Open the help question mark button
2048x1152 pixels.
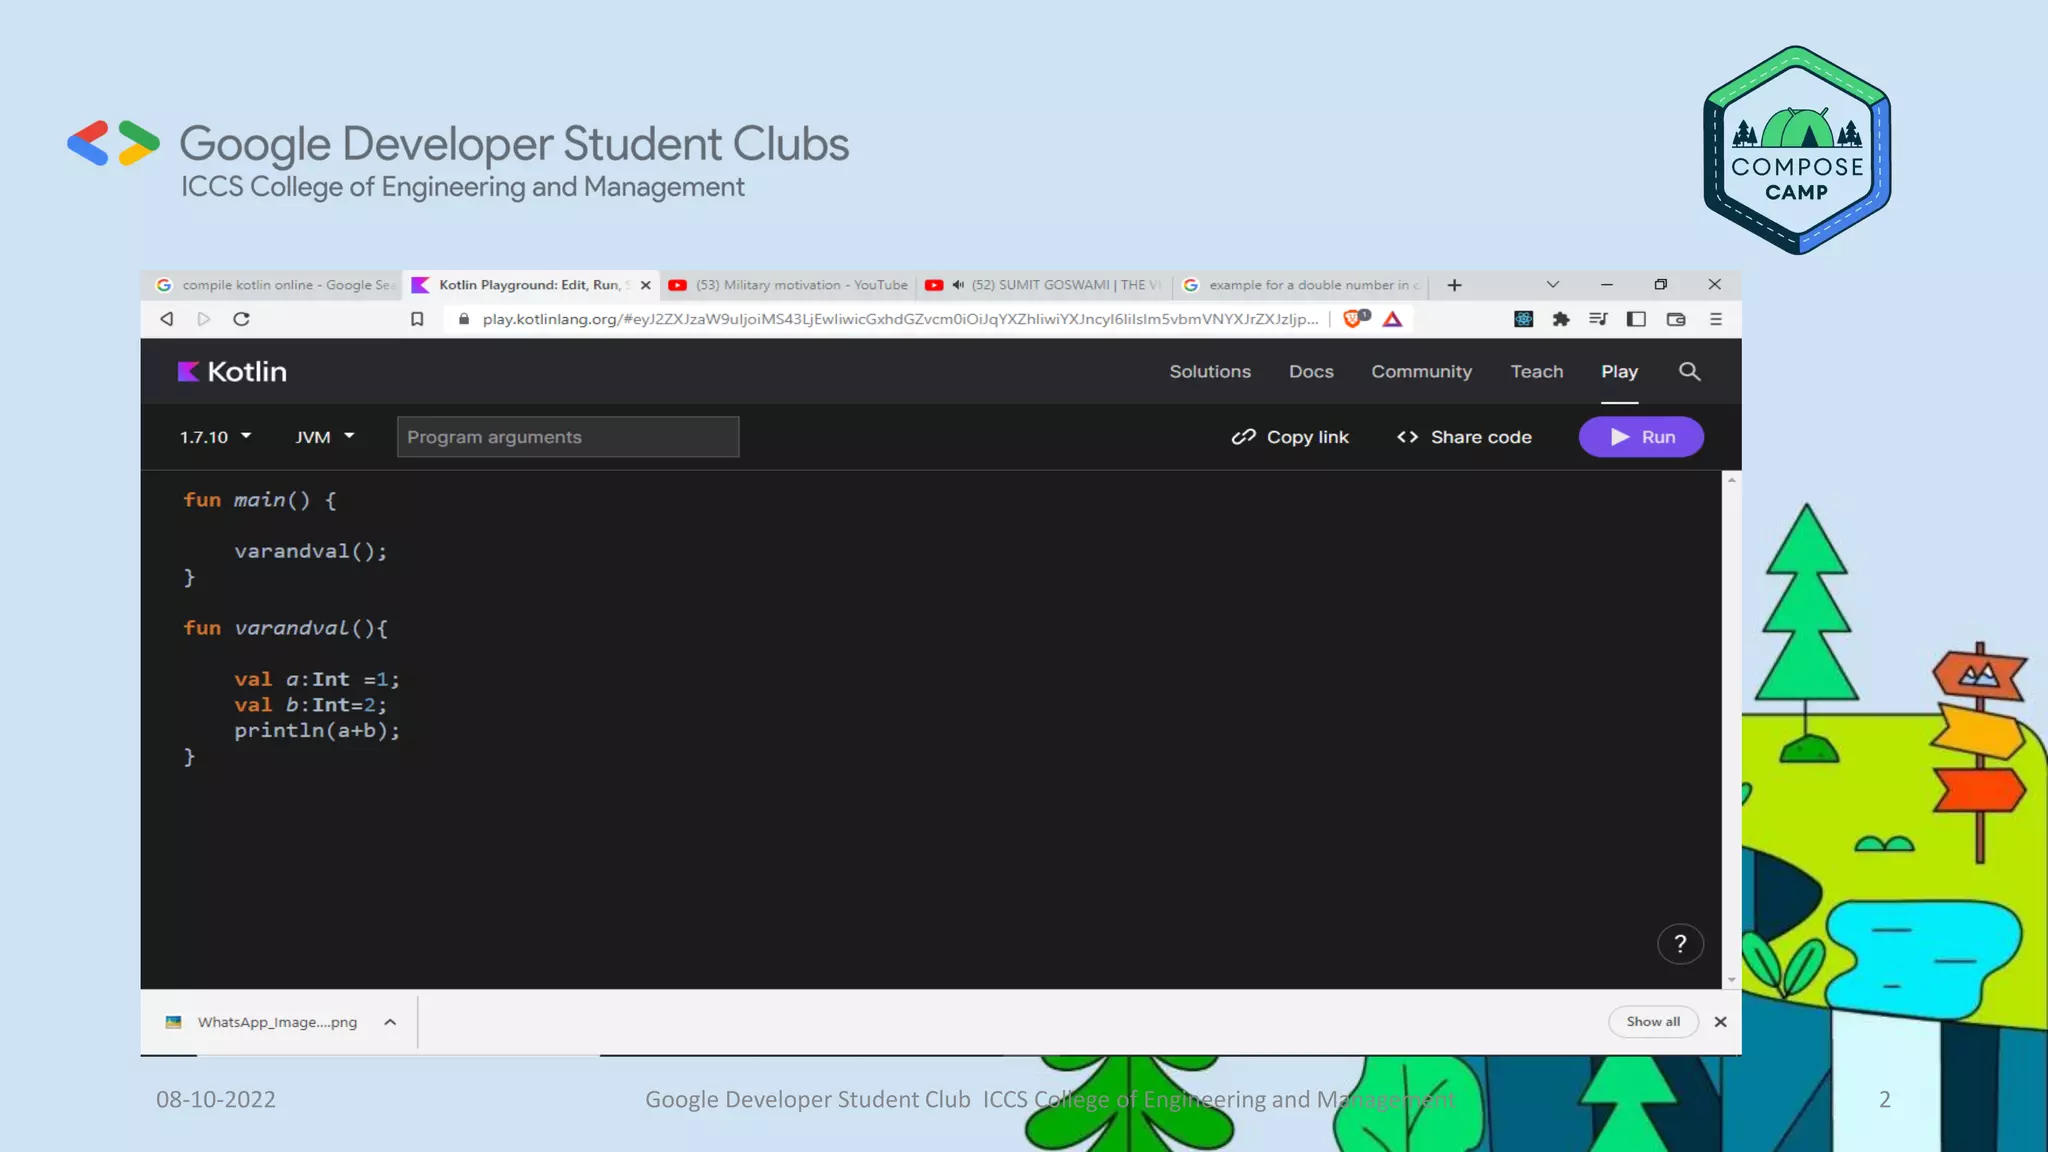pyautogui.click(x=1680, y=944)
